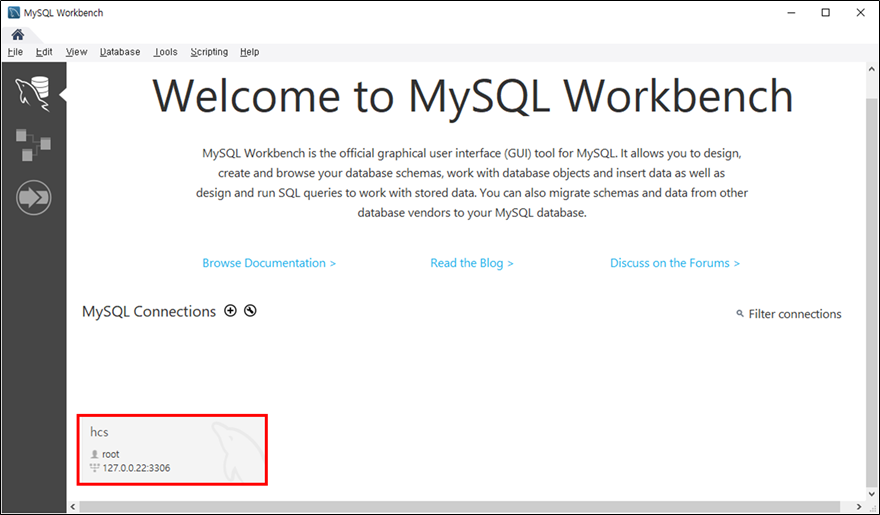
Task: Open the Home tab icon
Action: (18, 35)
